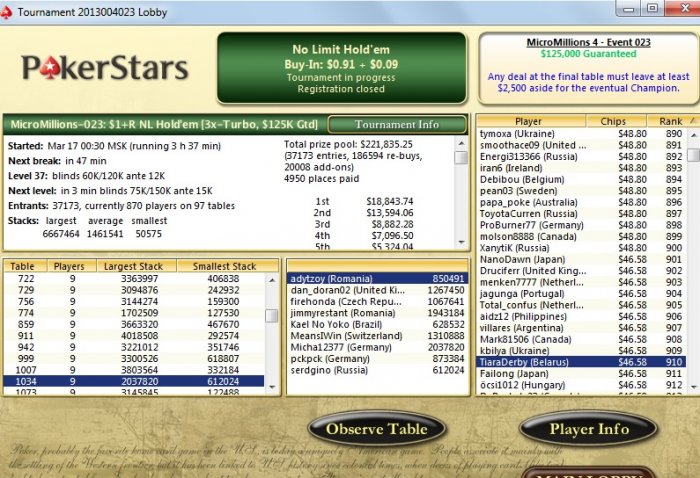The image size is (700, 478).
Task: Select tymoxa (Ukraine) in ranking list
Action: coord(582,134)
